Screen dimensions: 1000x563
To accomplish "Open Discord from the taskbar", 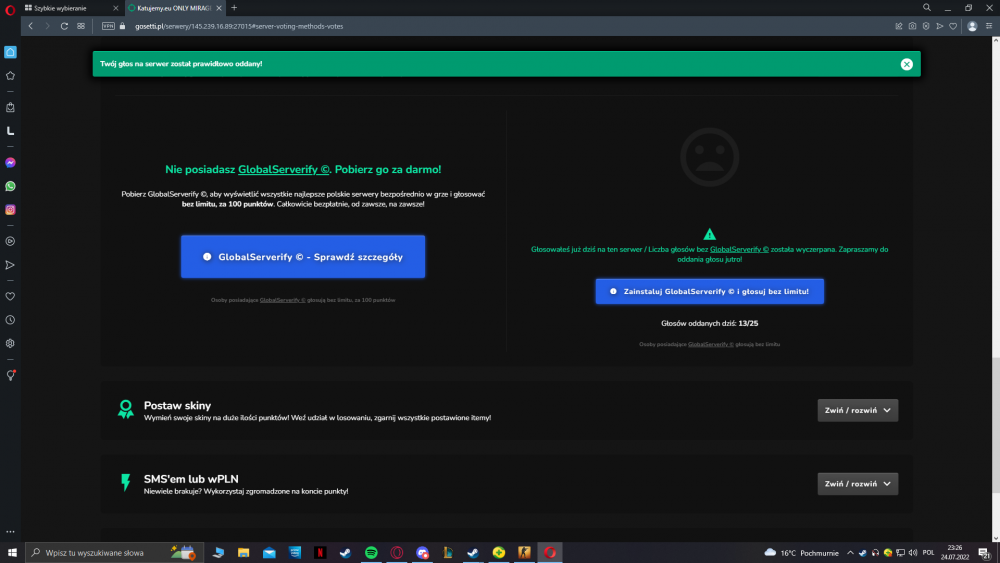I will pyautogui.click(x=422, y=553).
